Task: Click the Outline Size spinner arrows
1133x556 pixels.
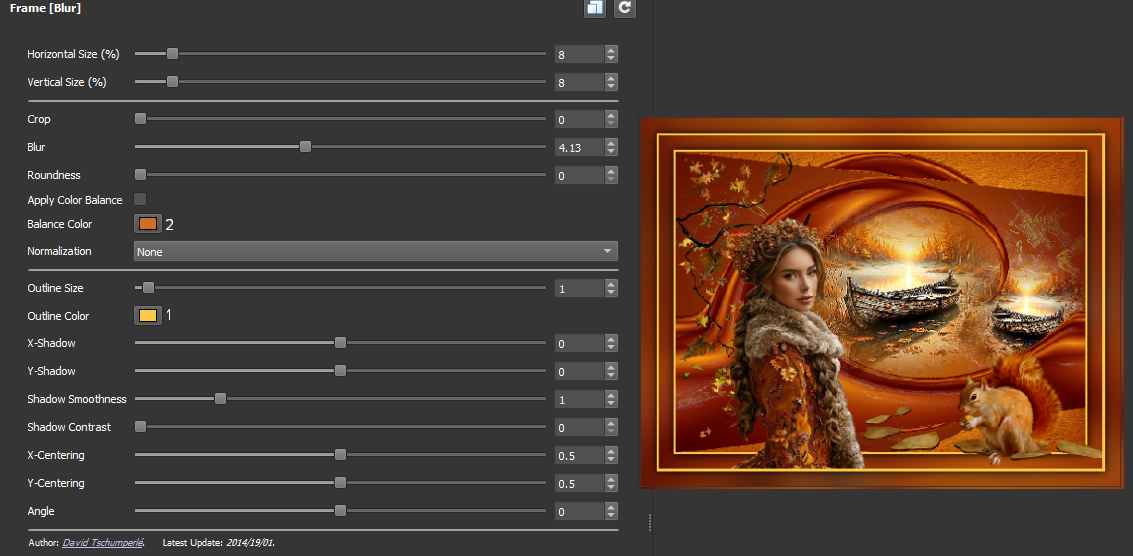Action: (x=611, y=288)
